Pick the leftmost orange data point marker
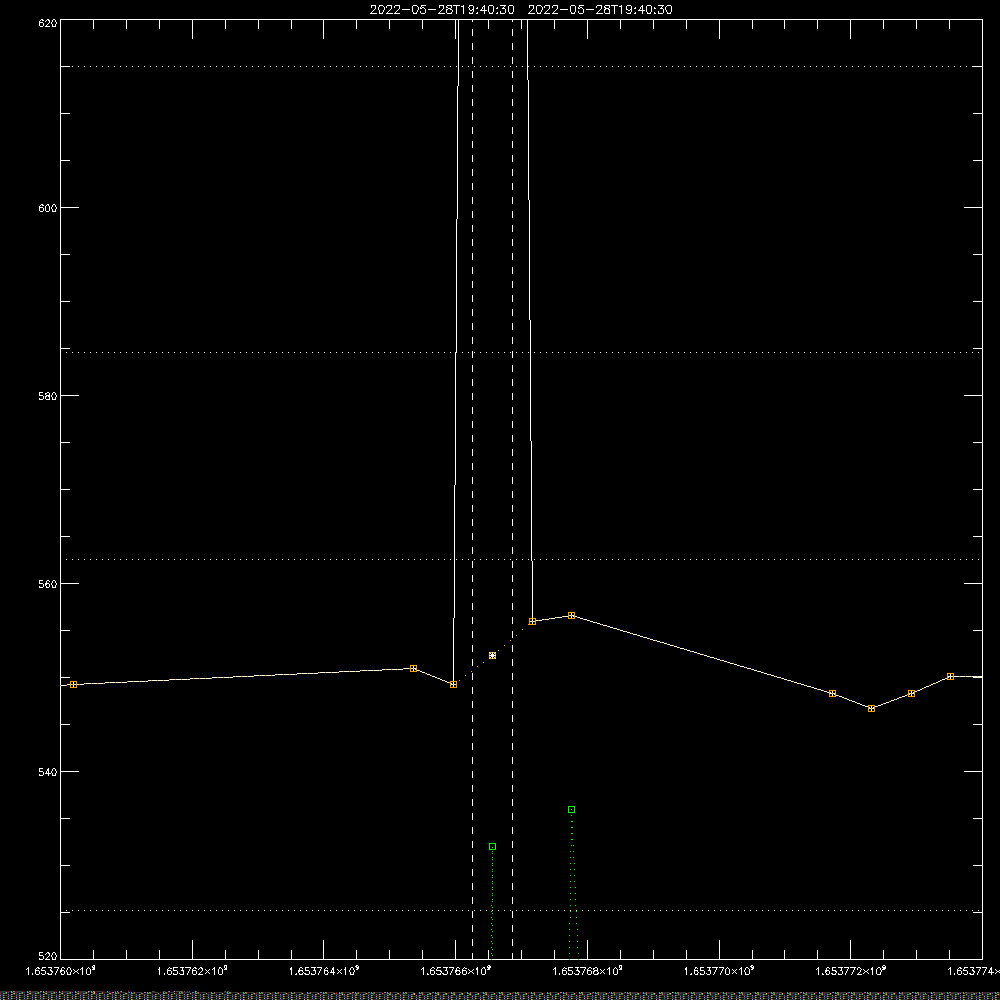Screen dimensions: 1000x1000 pyautogui.click(x=73, y=684)
